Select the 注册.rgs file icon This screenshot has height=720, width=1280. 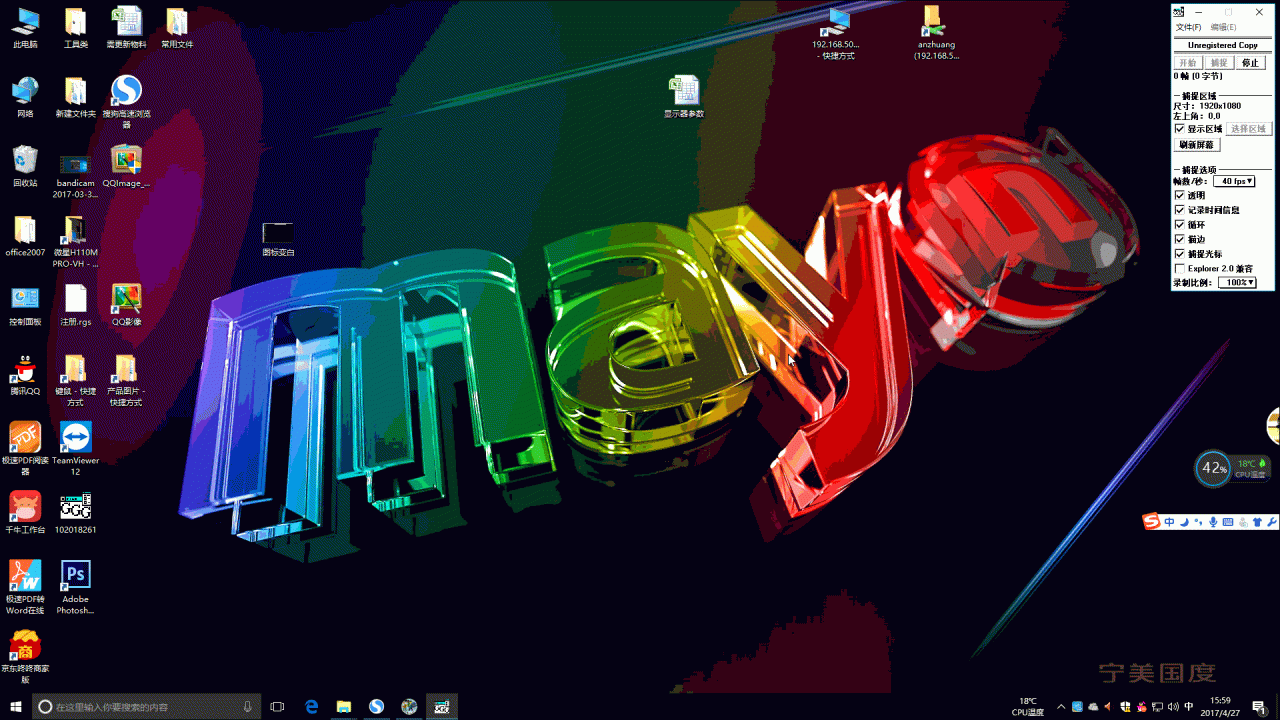[75, 305]
